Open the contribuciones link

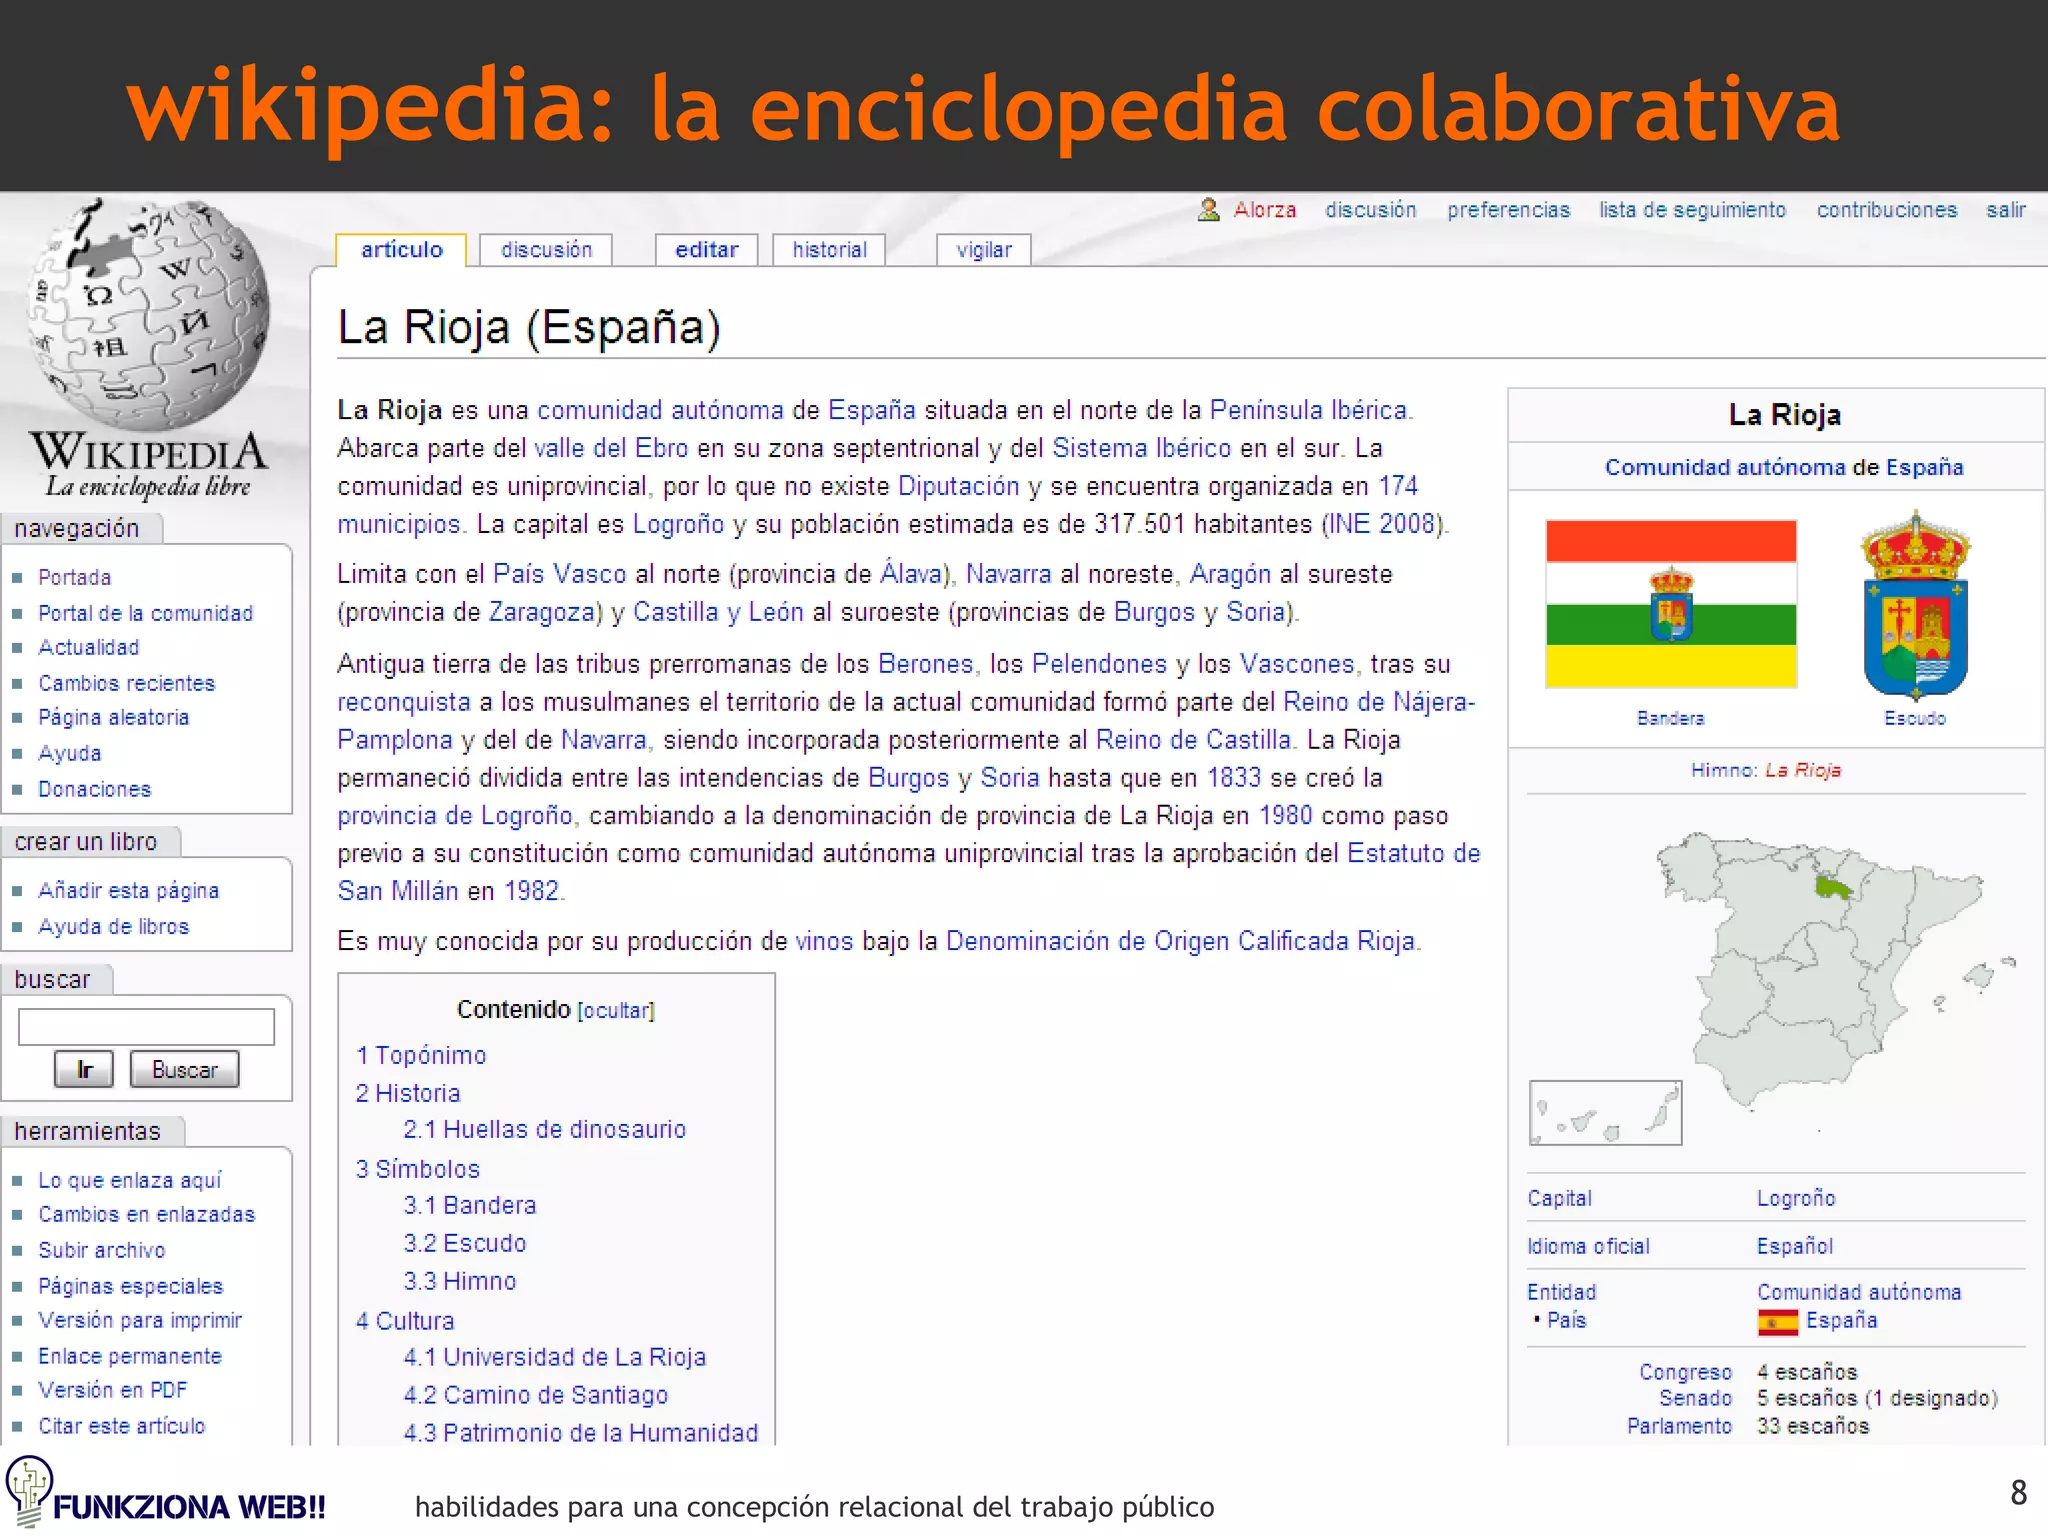coord(1887,210)
